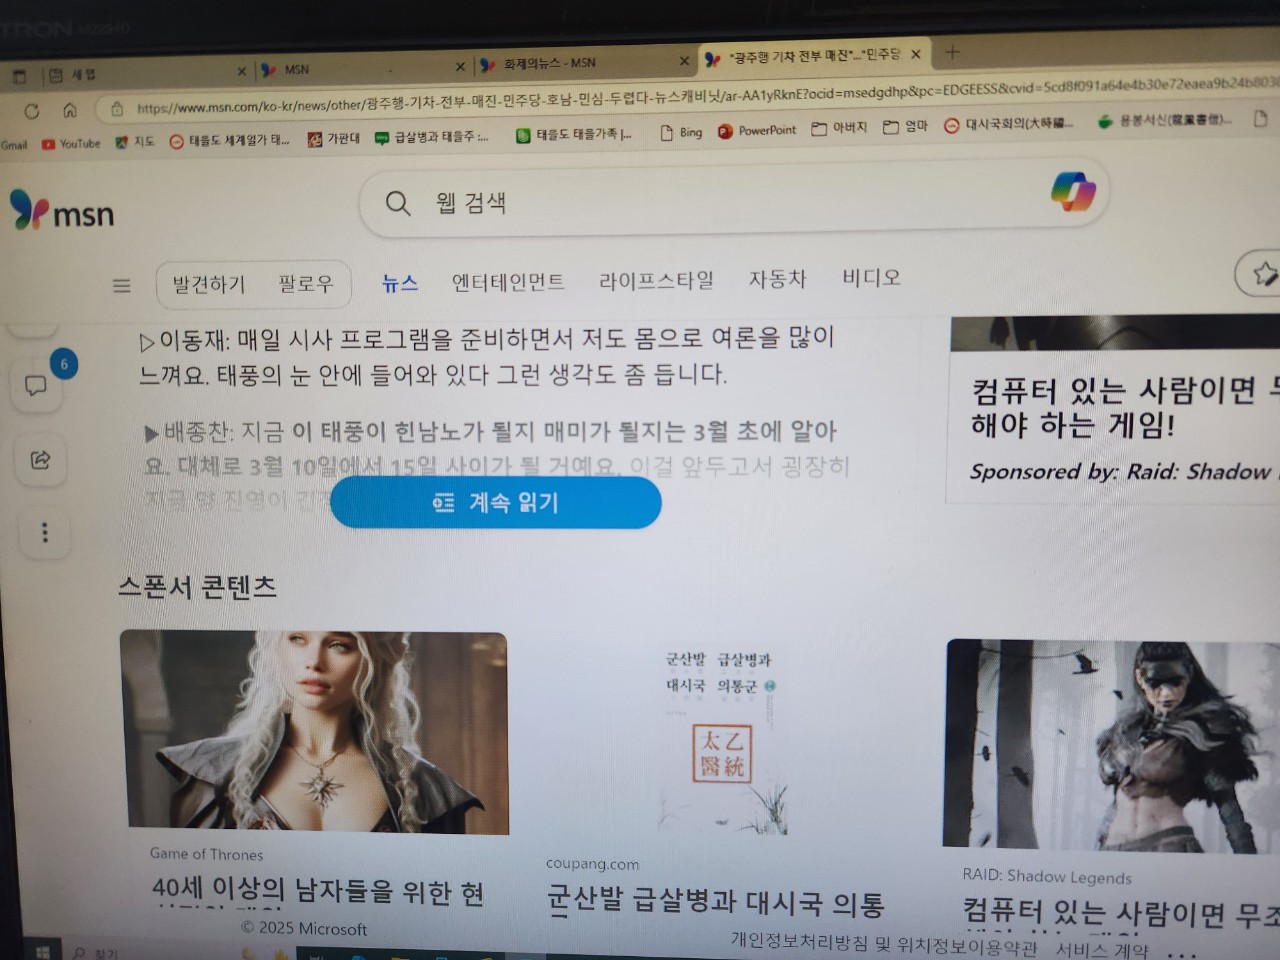Close the 'MSN' browser tab
This screenshot has width=1280, height=960.
(460, 67)
